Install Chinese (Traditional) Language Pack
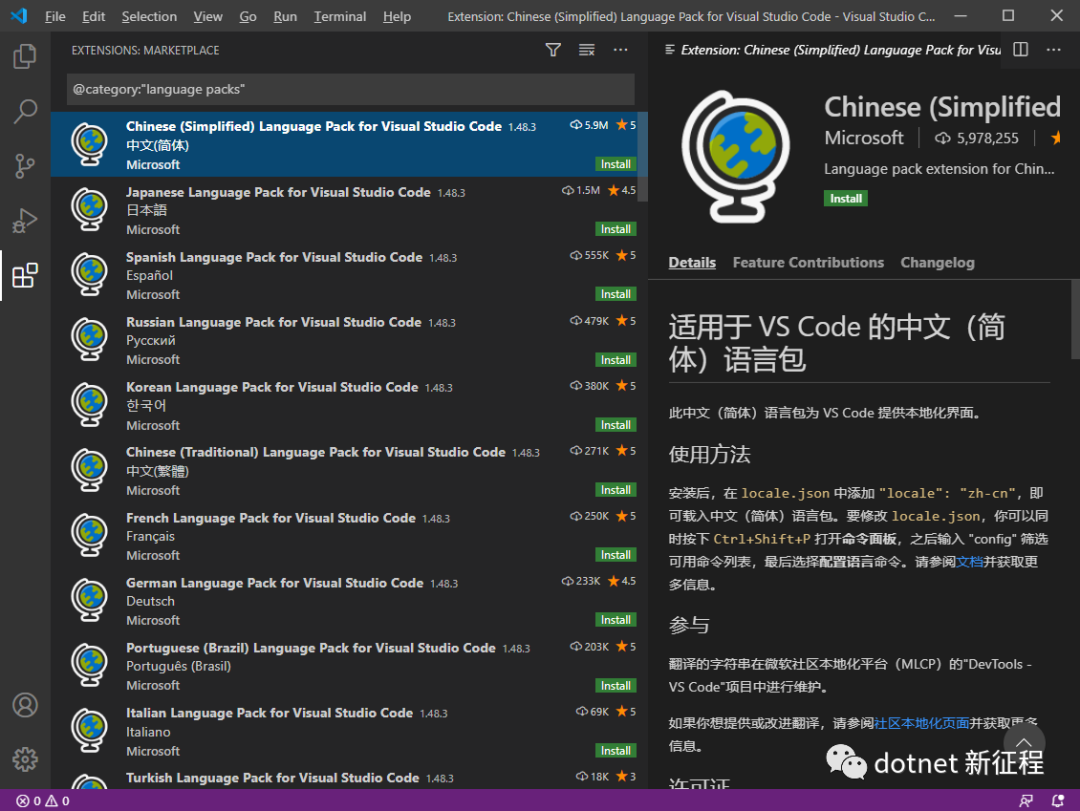The width and height of the screenshot is (1080, 811). click(616, 490)
